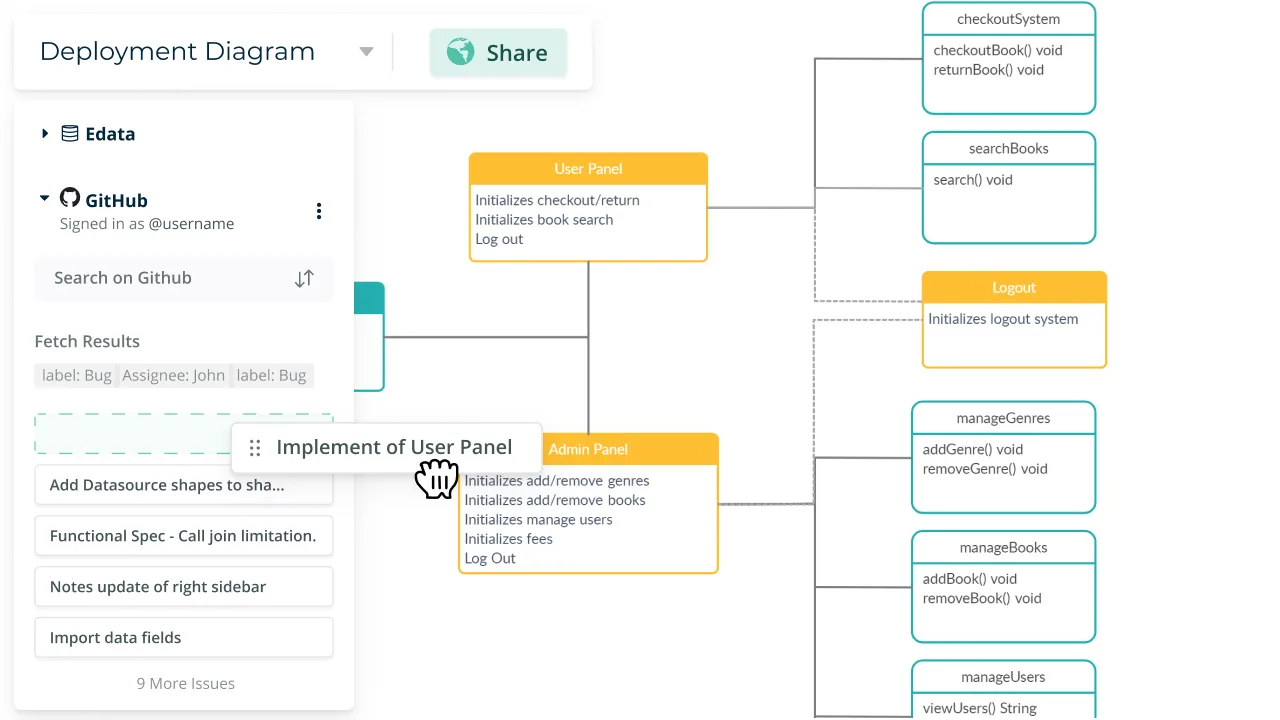Open 'Import data fields' issue
Viewport: 1280px width, 720px height.
click(x=184, y=638)
